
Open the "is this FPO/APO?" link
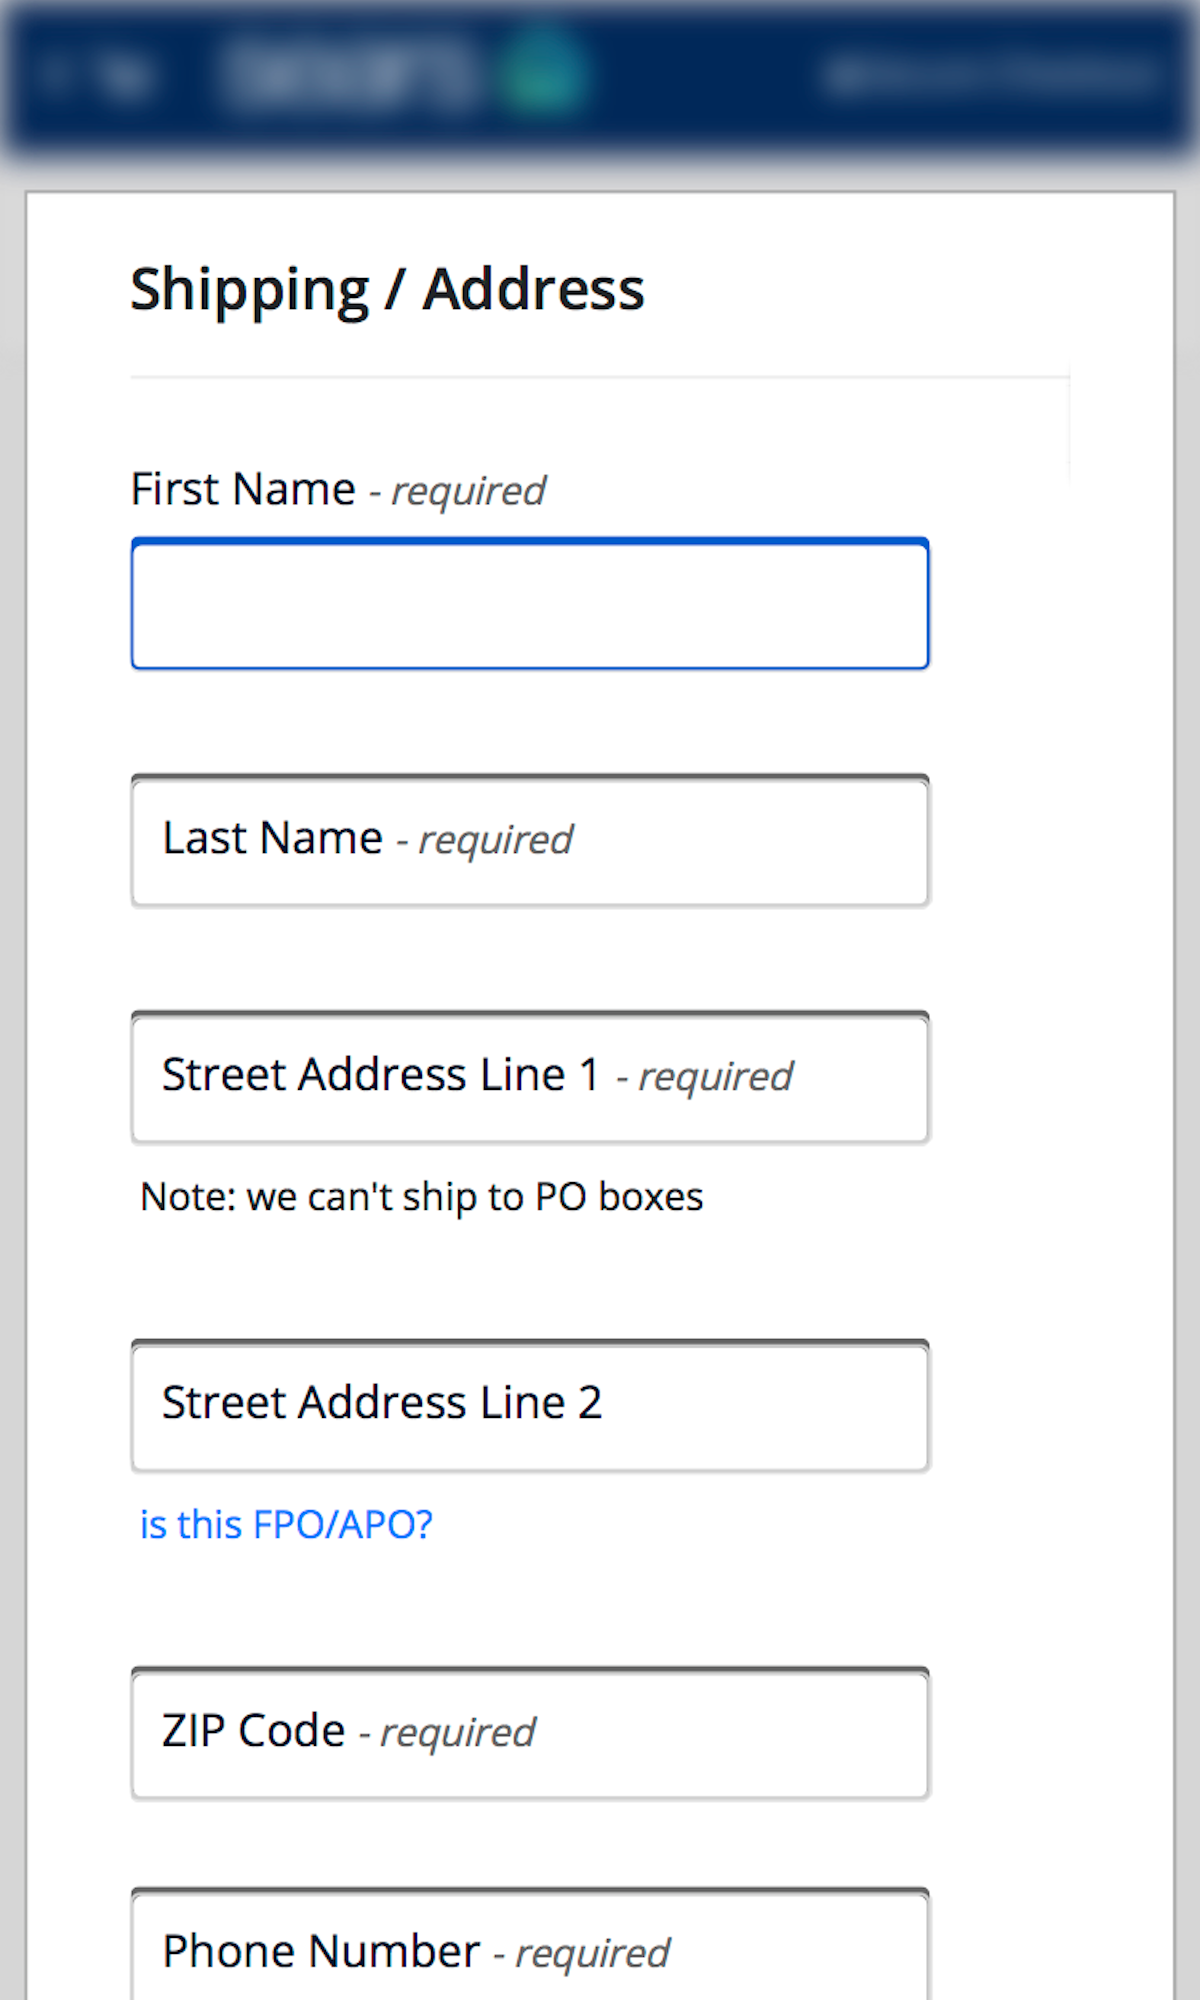[x=286, y=1523]
